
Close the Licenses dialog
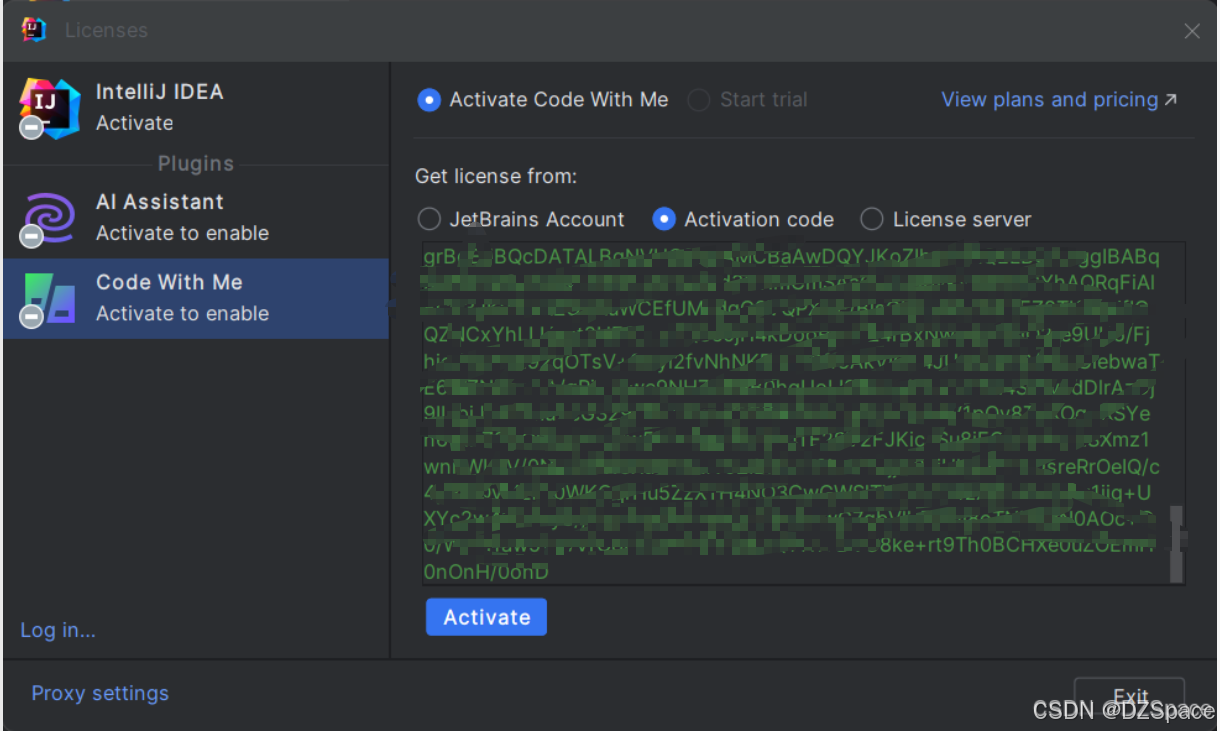[x=1192, y=31]
